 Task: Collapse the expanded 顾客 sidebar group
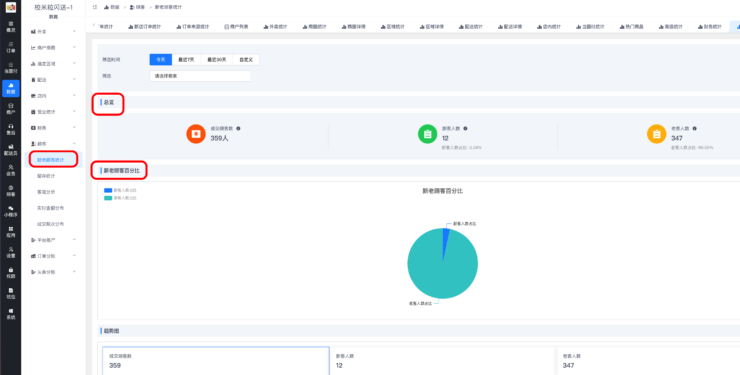coord(53,143)
